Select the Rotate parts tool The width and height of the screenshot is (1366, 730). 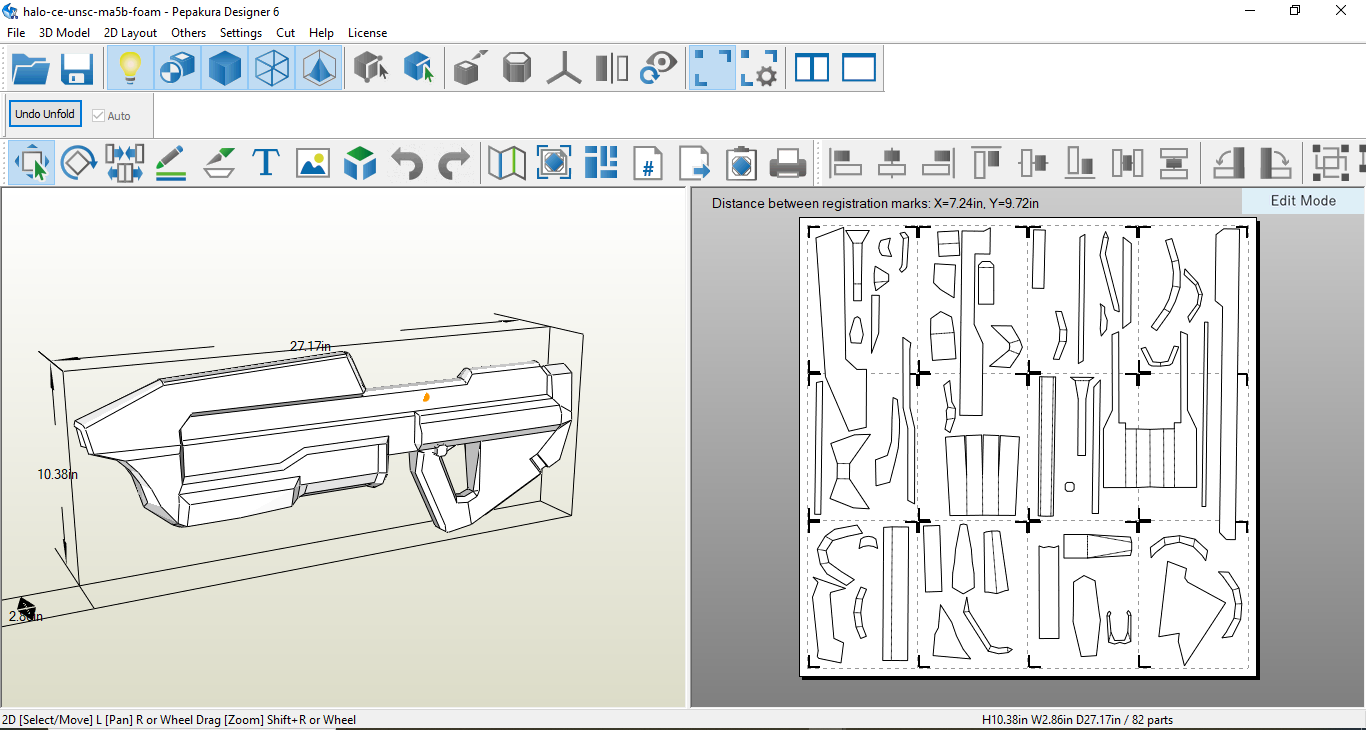tap(78, 162)
